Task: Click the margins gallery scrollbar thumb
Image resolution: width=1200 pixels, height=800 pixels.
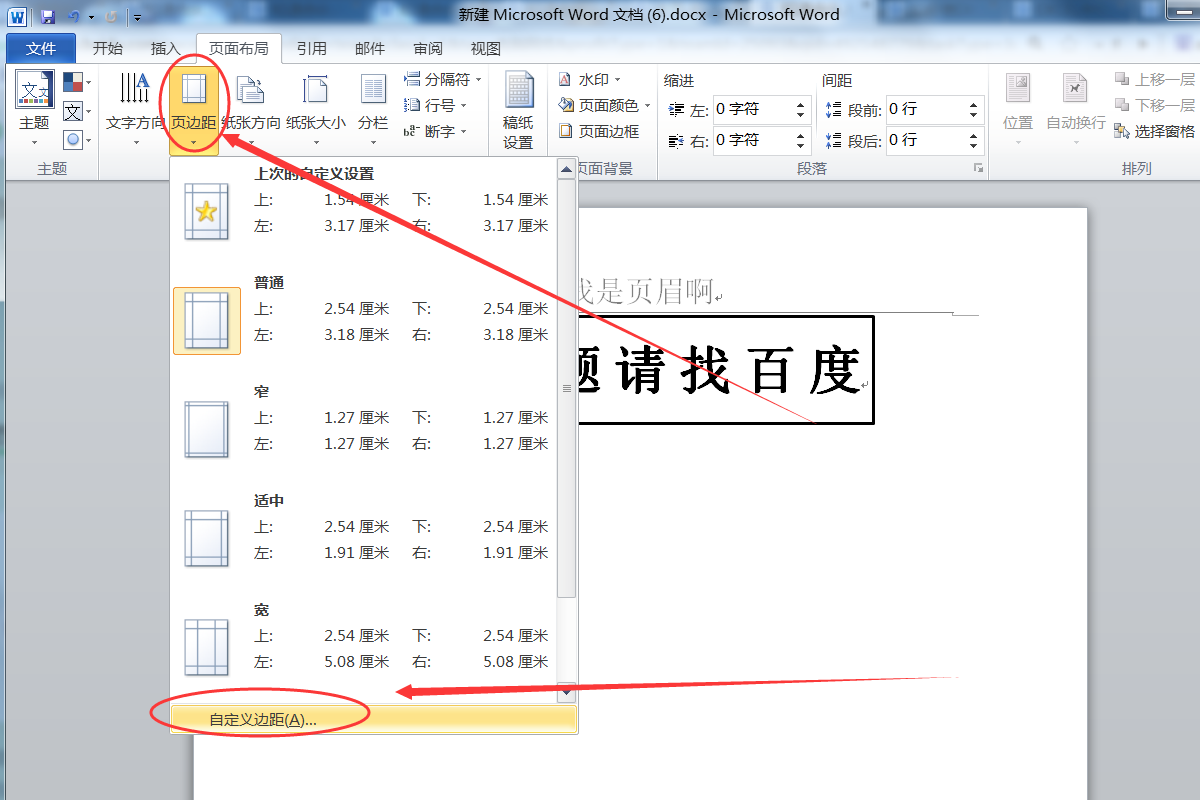Action: [567, 389]
